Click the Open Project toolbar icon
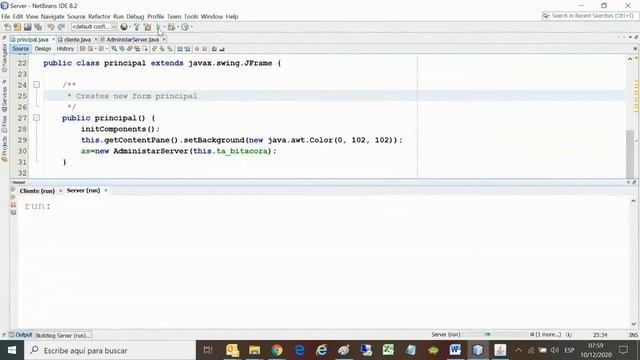This screenshot has width=640, height=360. point(27,27)
